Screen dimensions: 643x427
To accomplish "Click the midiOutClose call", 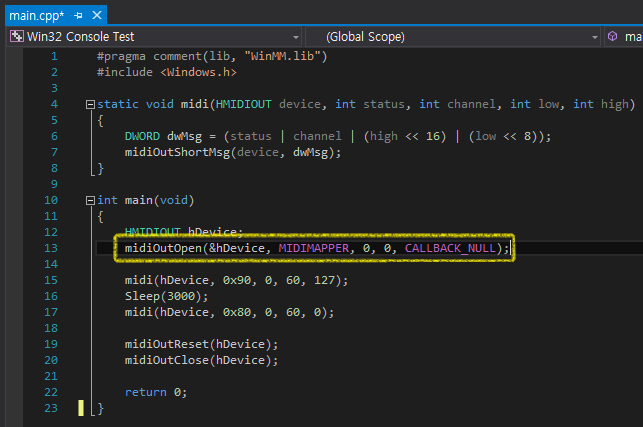I will point(166,360).
